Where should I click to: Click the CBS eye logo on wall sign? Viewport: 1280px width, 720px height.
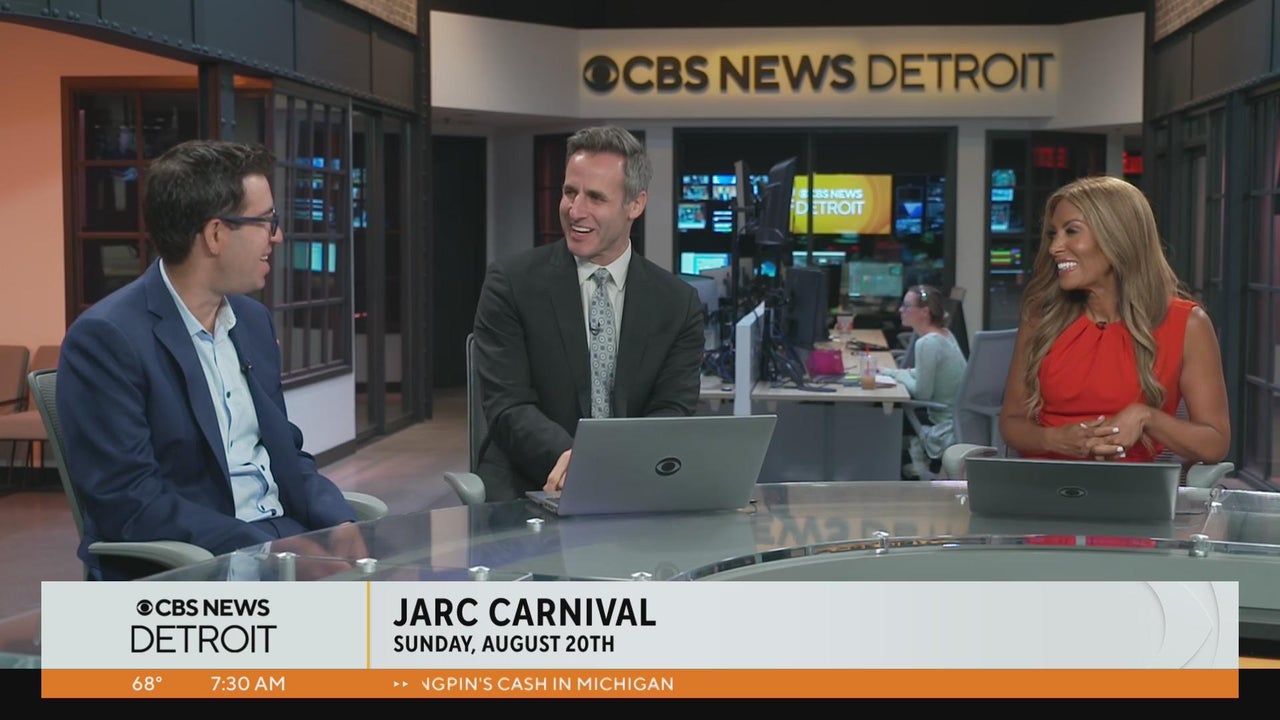tap(601, 74)
